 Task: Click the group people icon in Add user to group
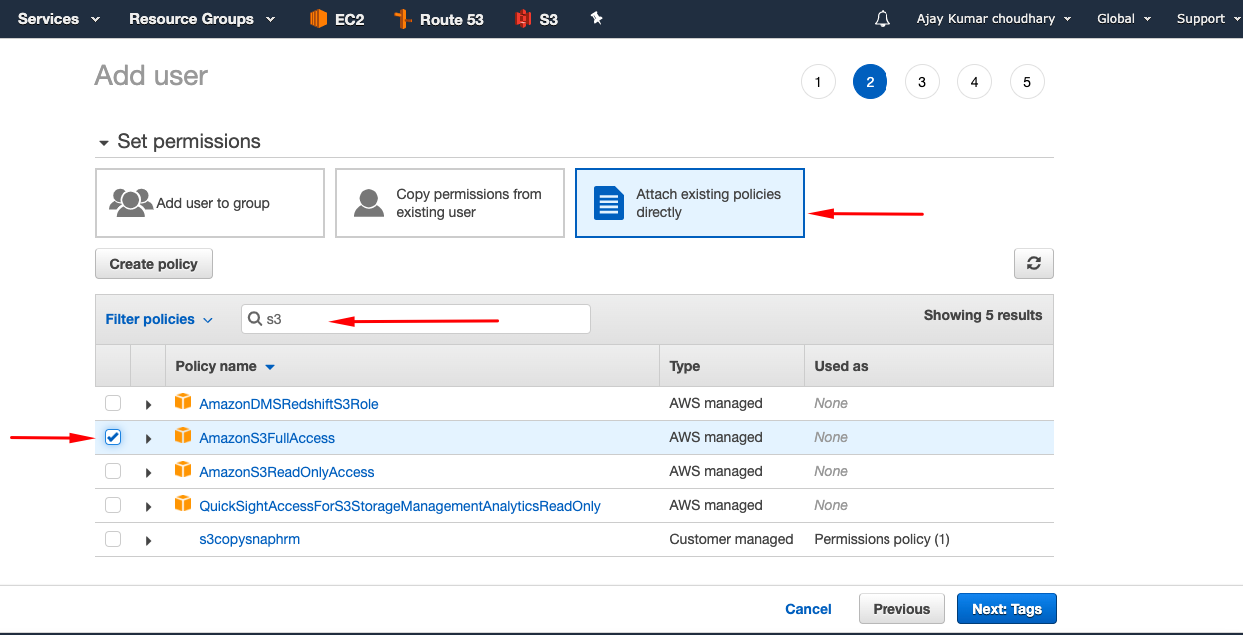tap(130, 202)
